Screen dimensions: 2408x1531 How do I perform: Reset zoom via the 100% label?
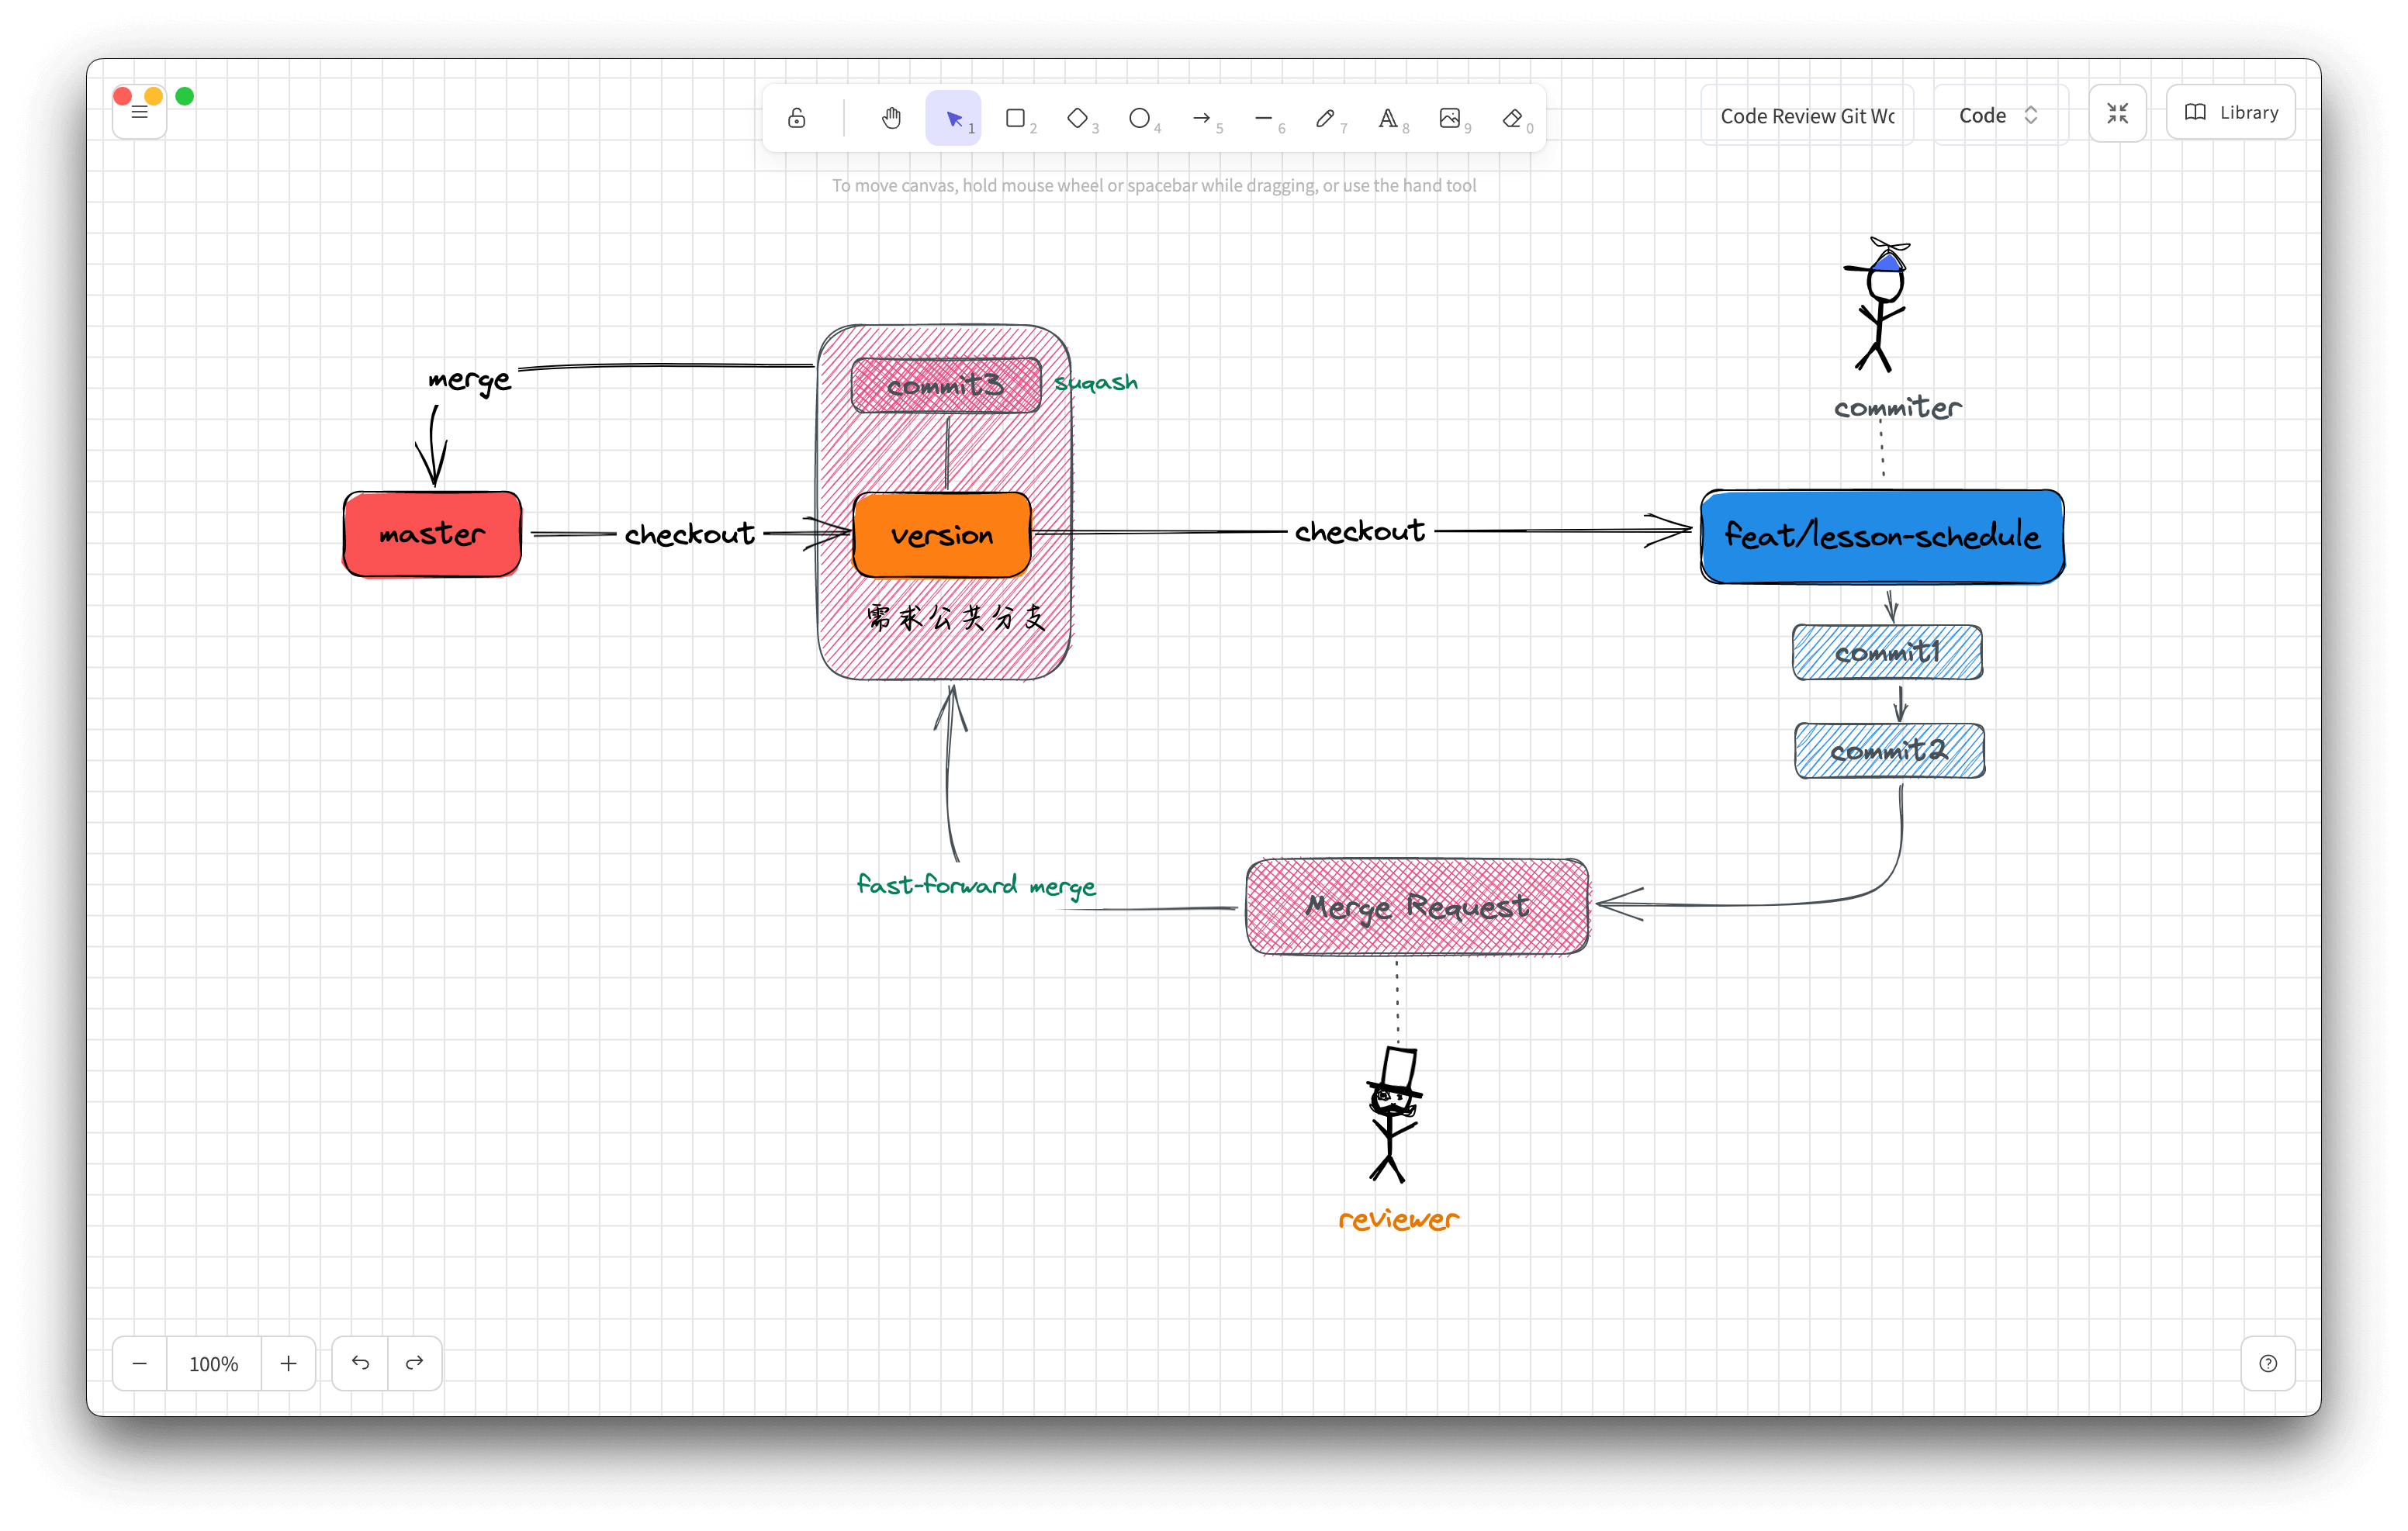(x=213, y=1363)
